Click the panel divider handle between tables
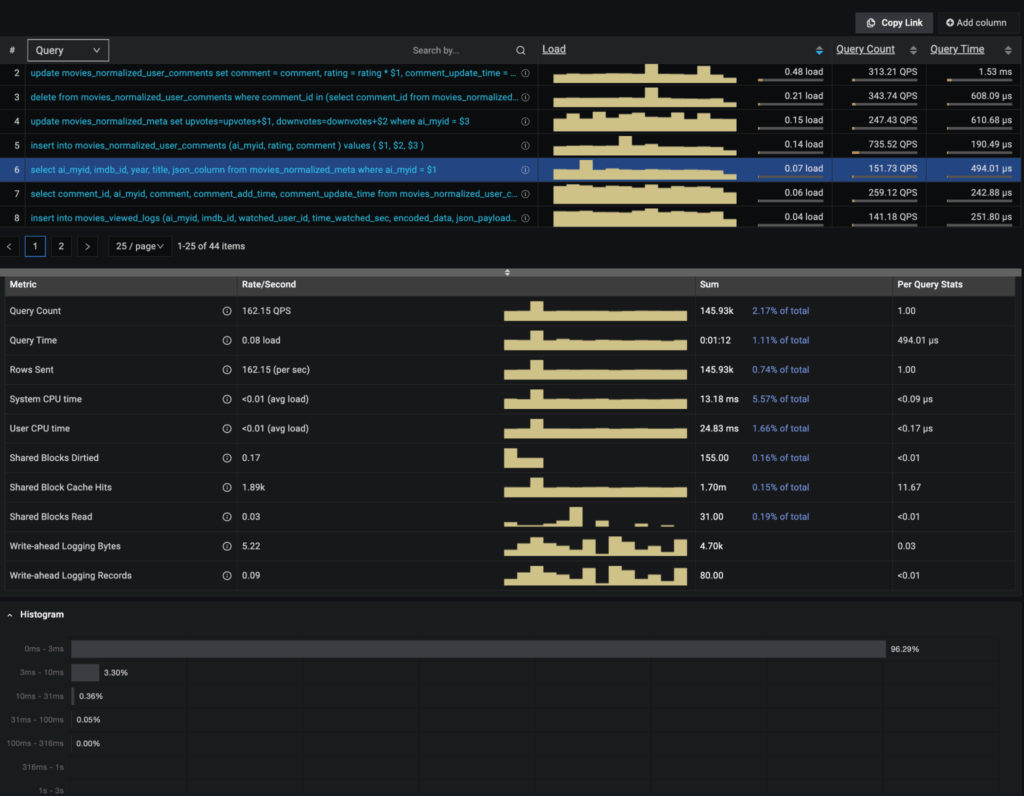1024x796 pixels. [x=508, y=272]
